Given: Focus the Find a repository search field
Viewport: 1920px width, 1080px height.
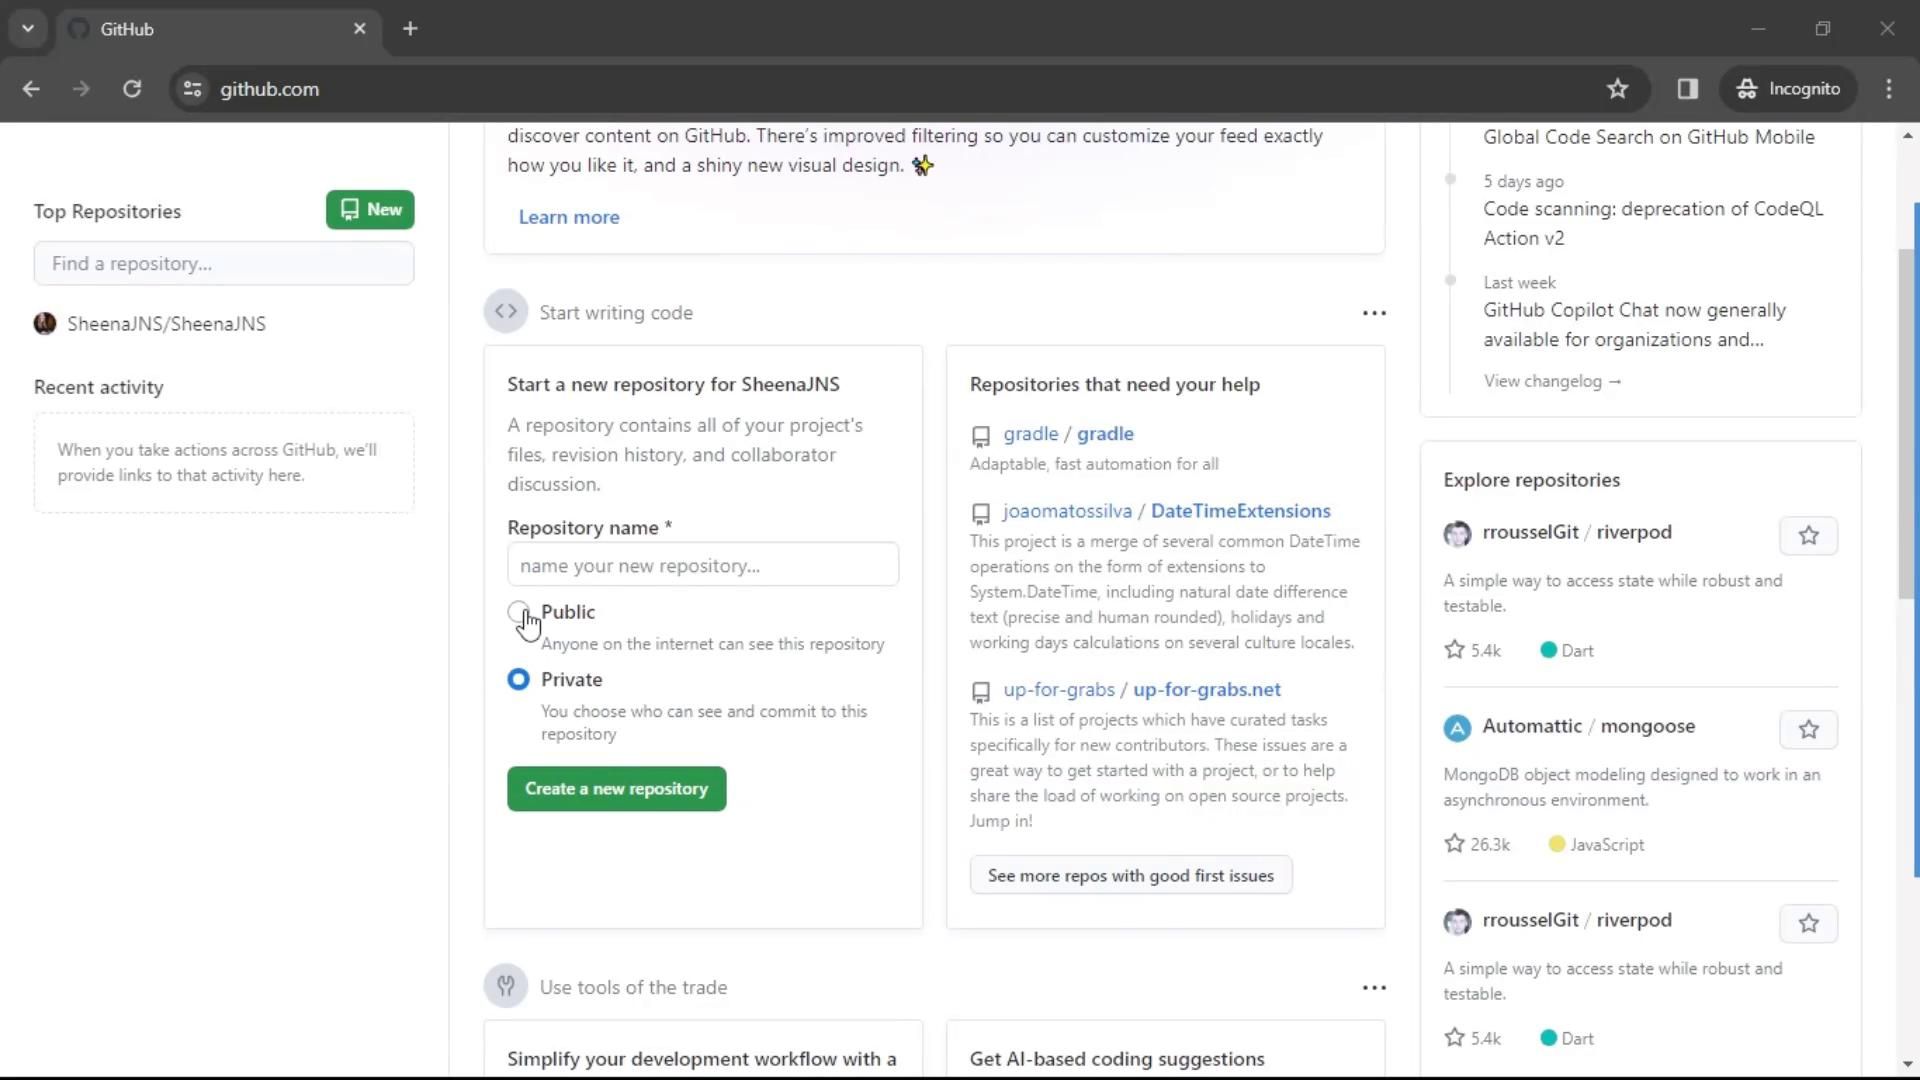Looking at the screenshot, I should tap(224, 264).
